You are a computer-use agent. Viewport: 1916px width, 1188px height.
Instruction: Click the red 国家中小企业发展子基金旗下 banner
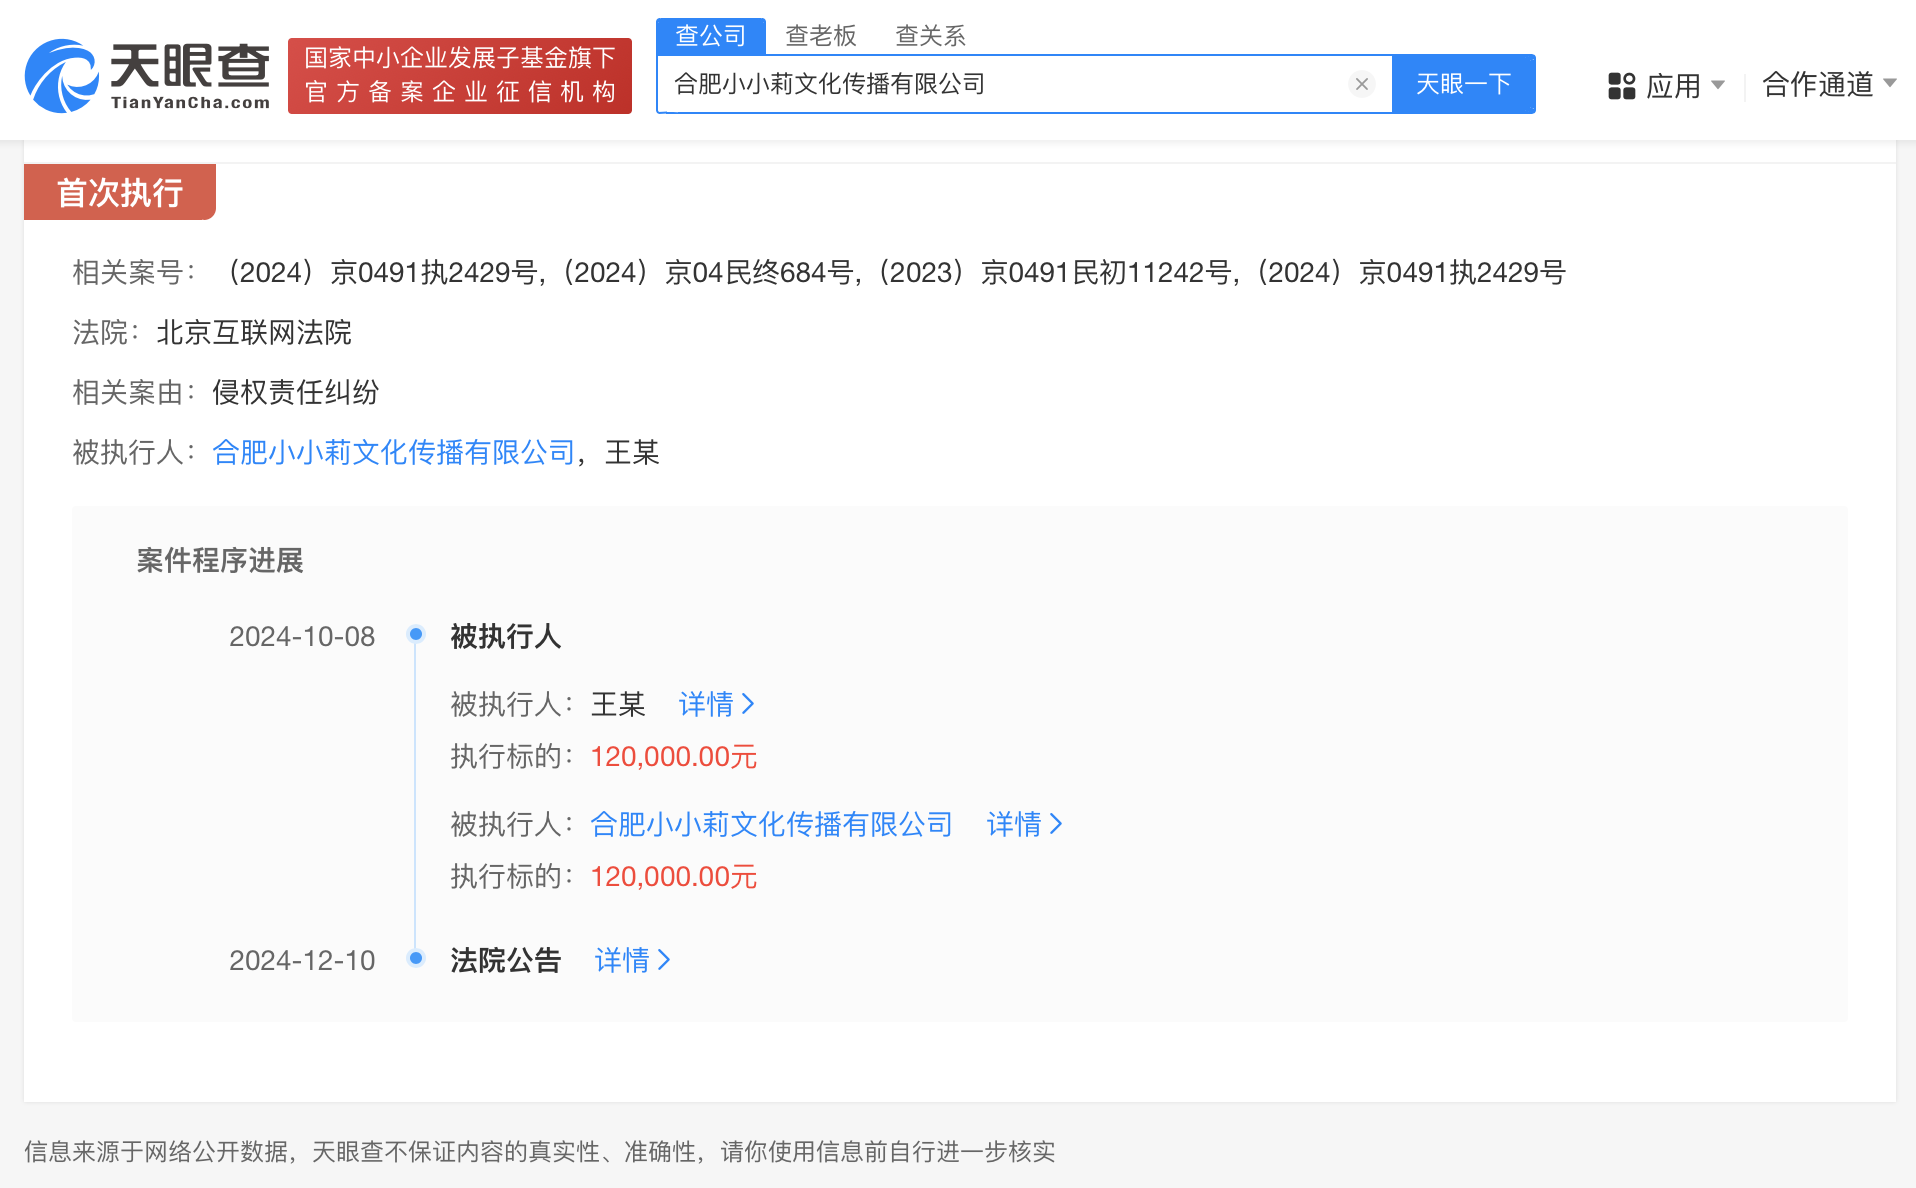coord(460,76)
